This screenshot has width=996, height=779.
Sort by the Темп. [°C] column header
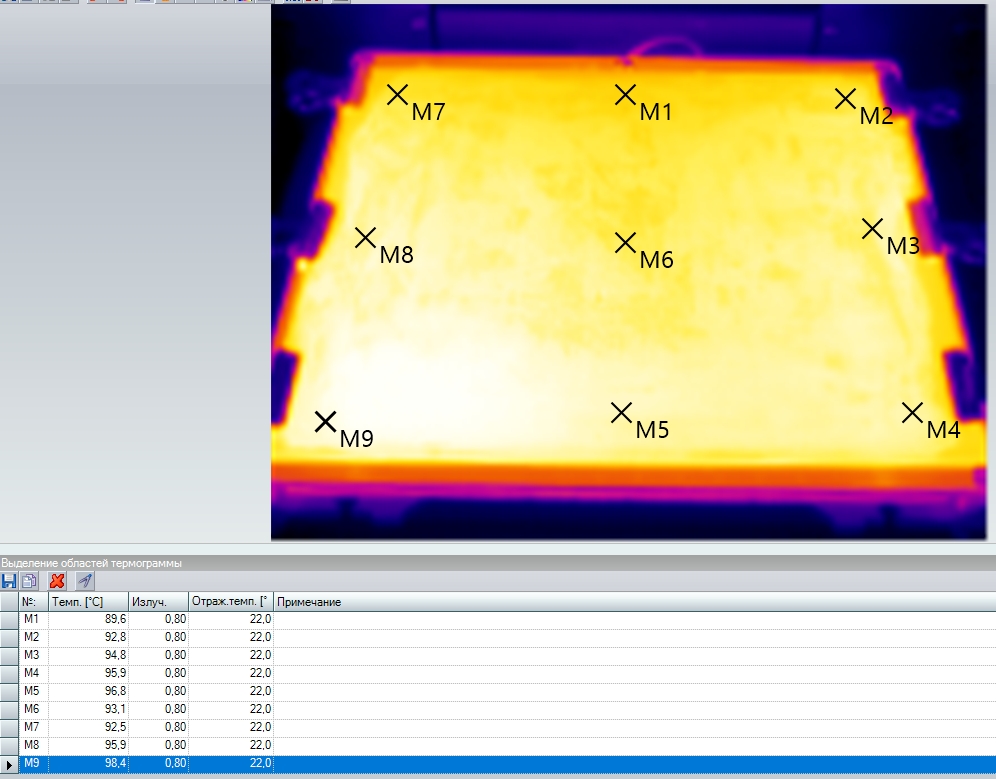[x=88, y=602]
